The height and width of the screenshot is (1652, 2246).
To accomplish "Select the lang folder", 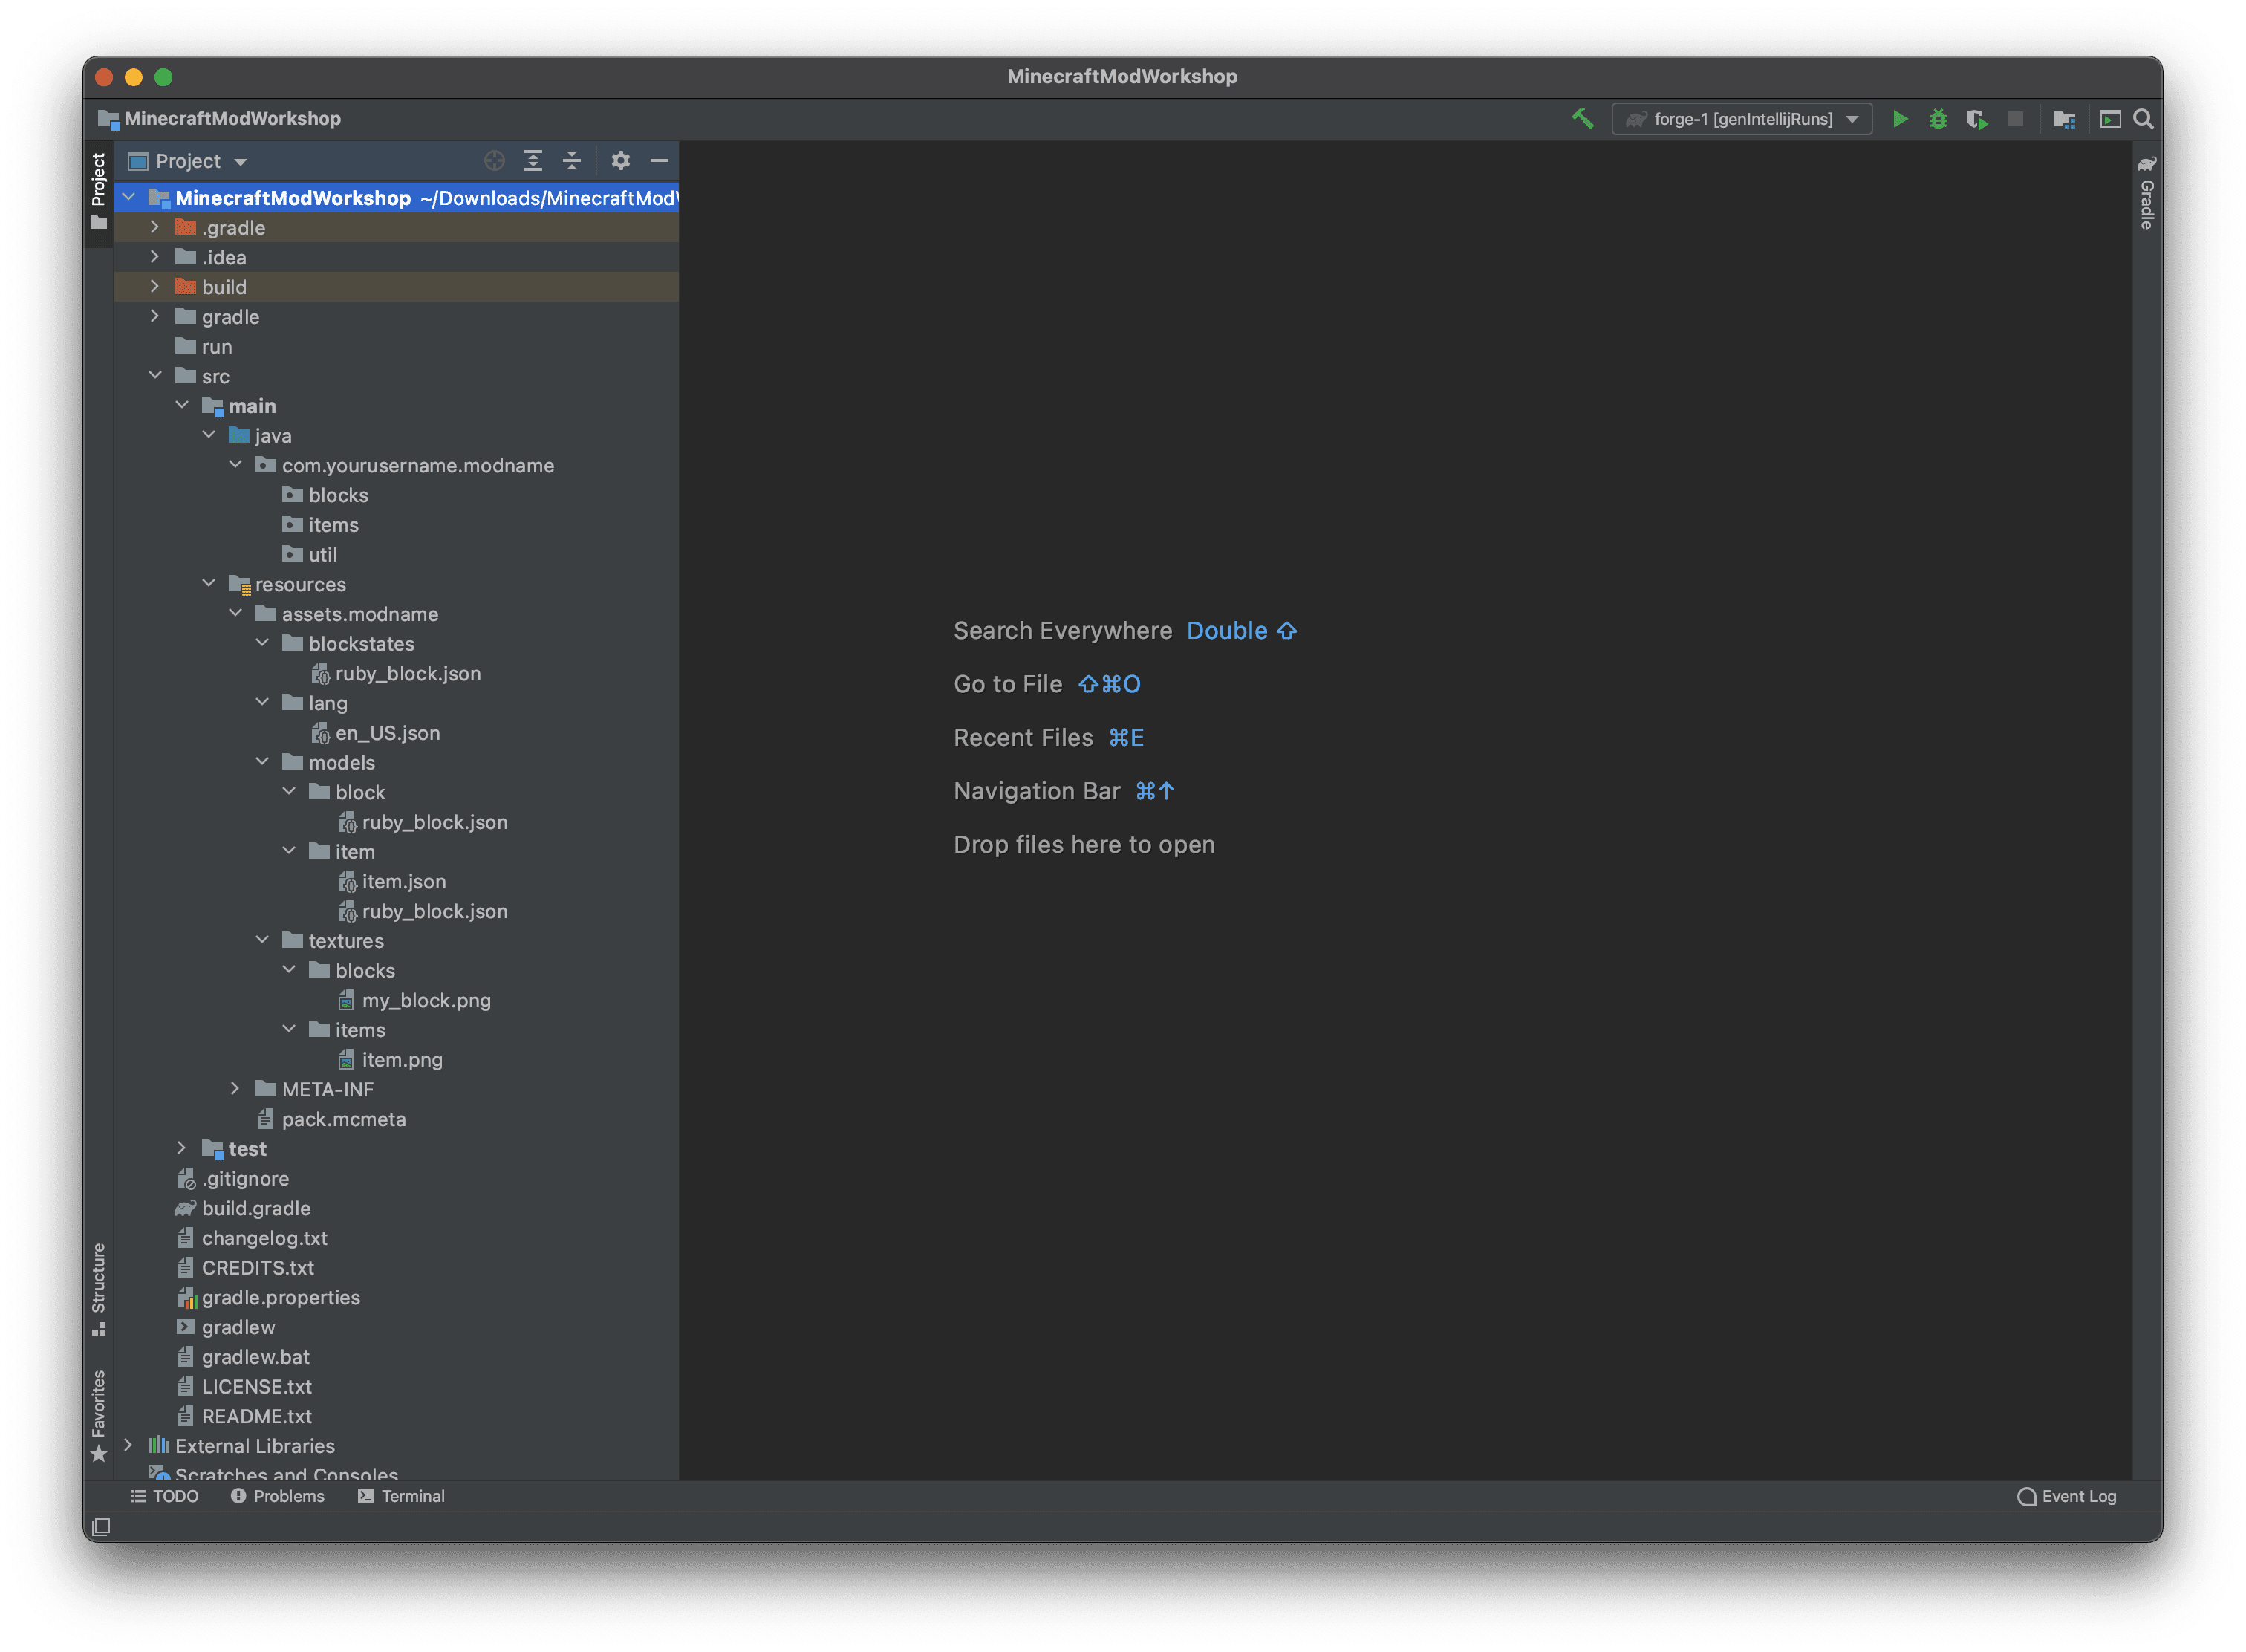I will pos(315,703).
